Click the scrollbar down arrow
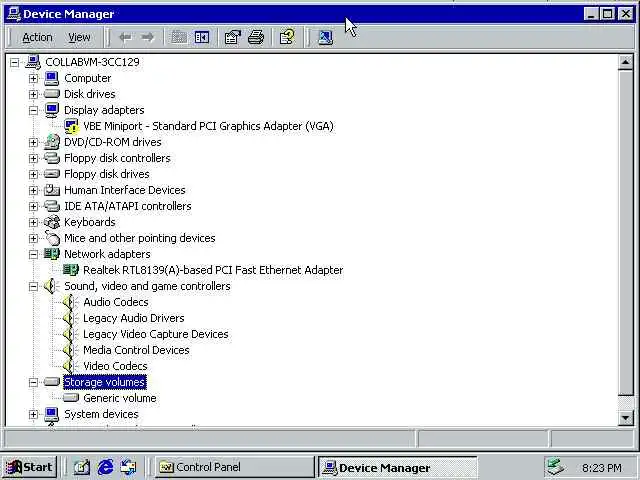 [x=625, y=418]
